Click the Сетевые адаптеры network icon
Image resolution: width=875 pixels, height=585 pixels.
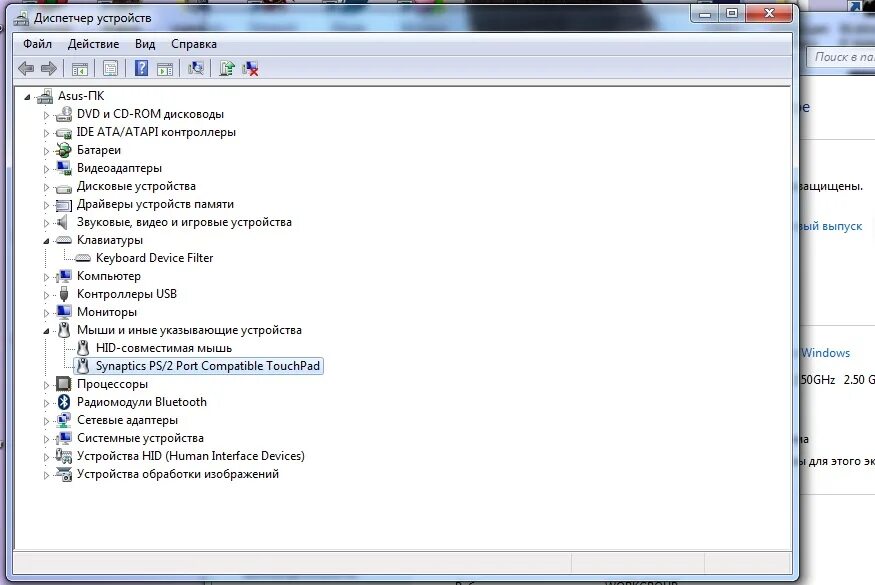(x=64, y=420)
